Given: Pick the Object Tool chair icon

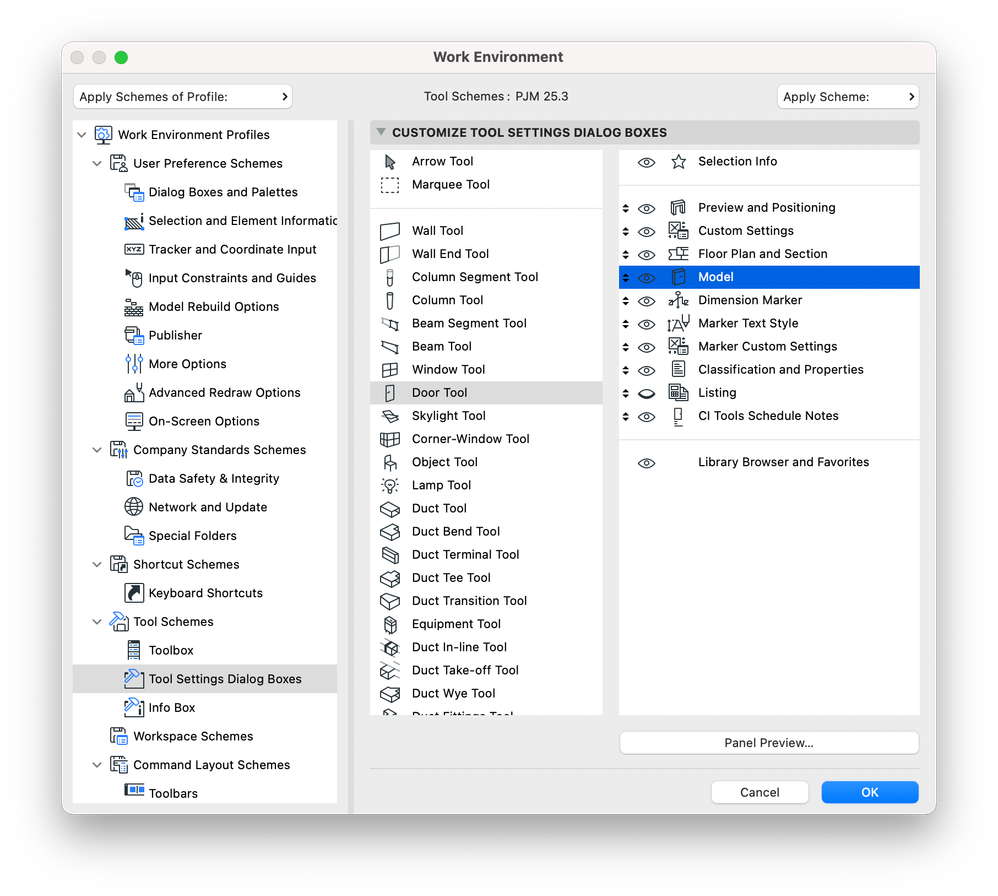Looking at the screenshot, I should pyautogui.click(x=390, y=462).
